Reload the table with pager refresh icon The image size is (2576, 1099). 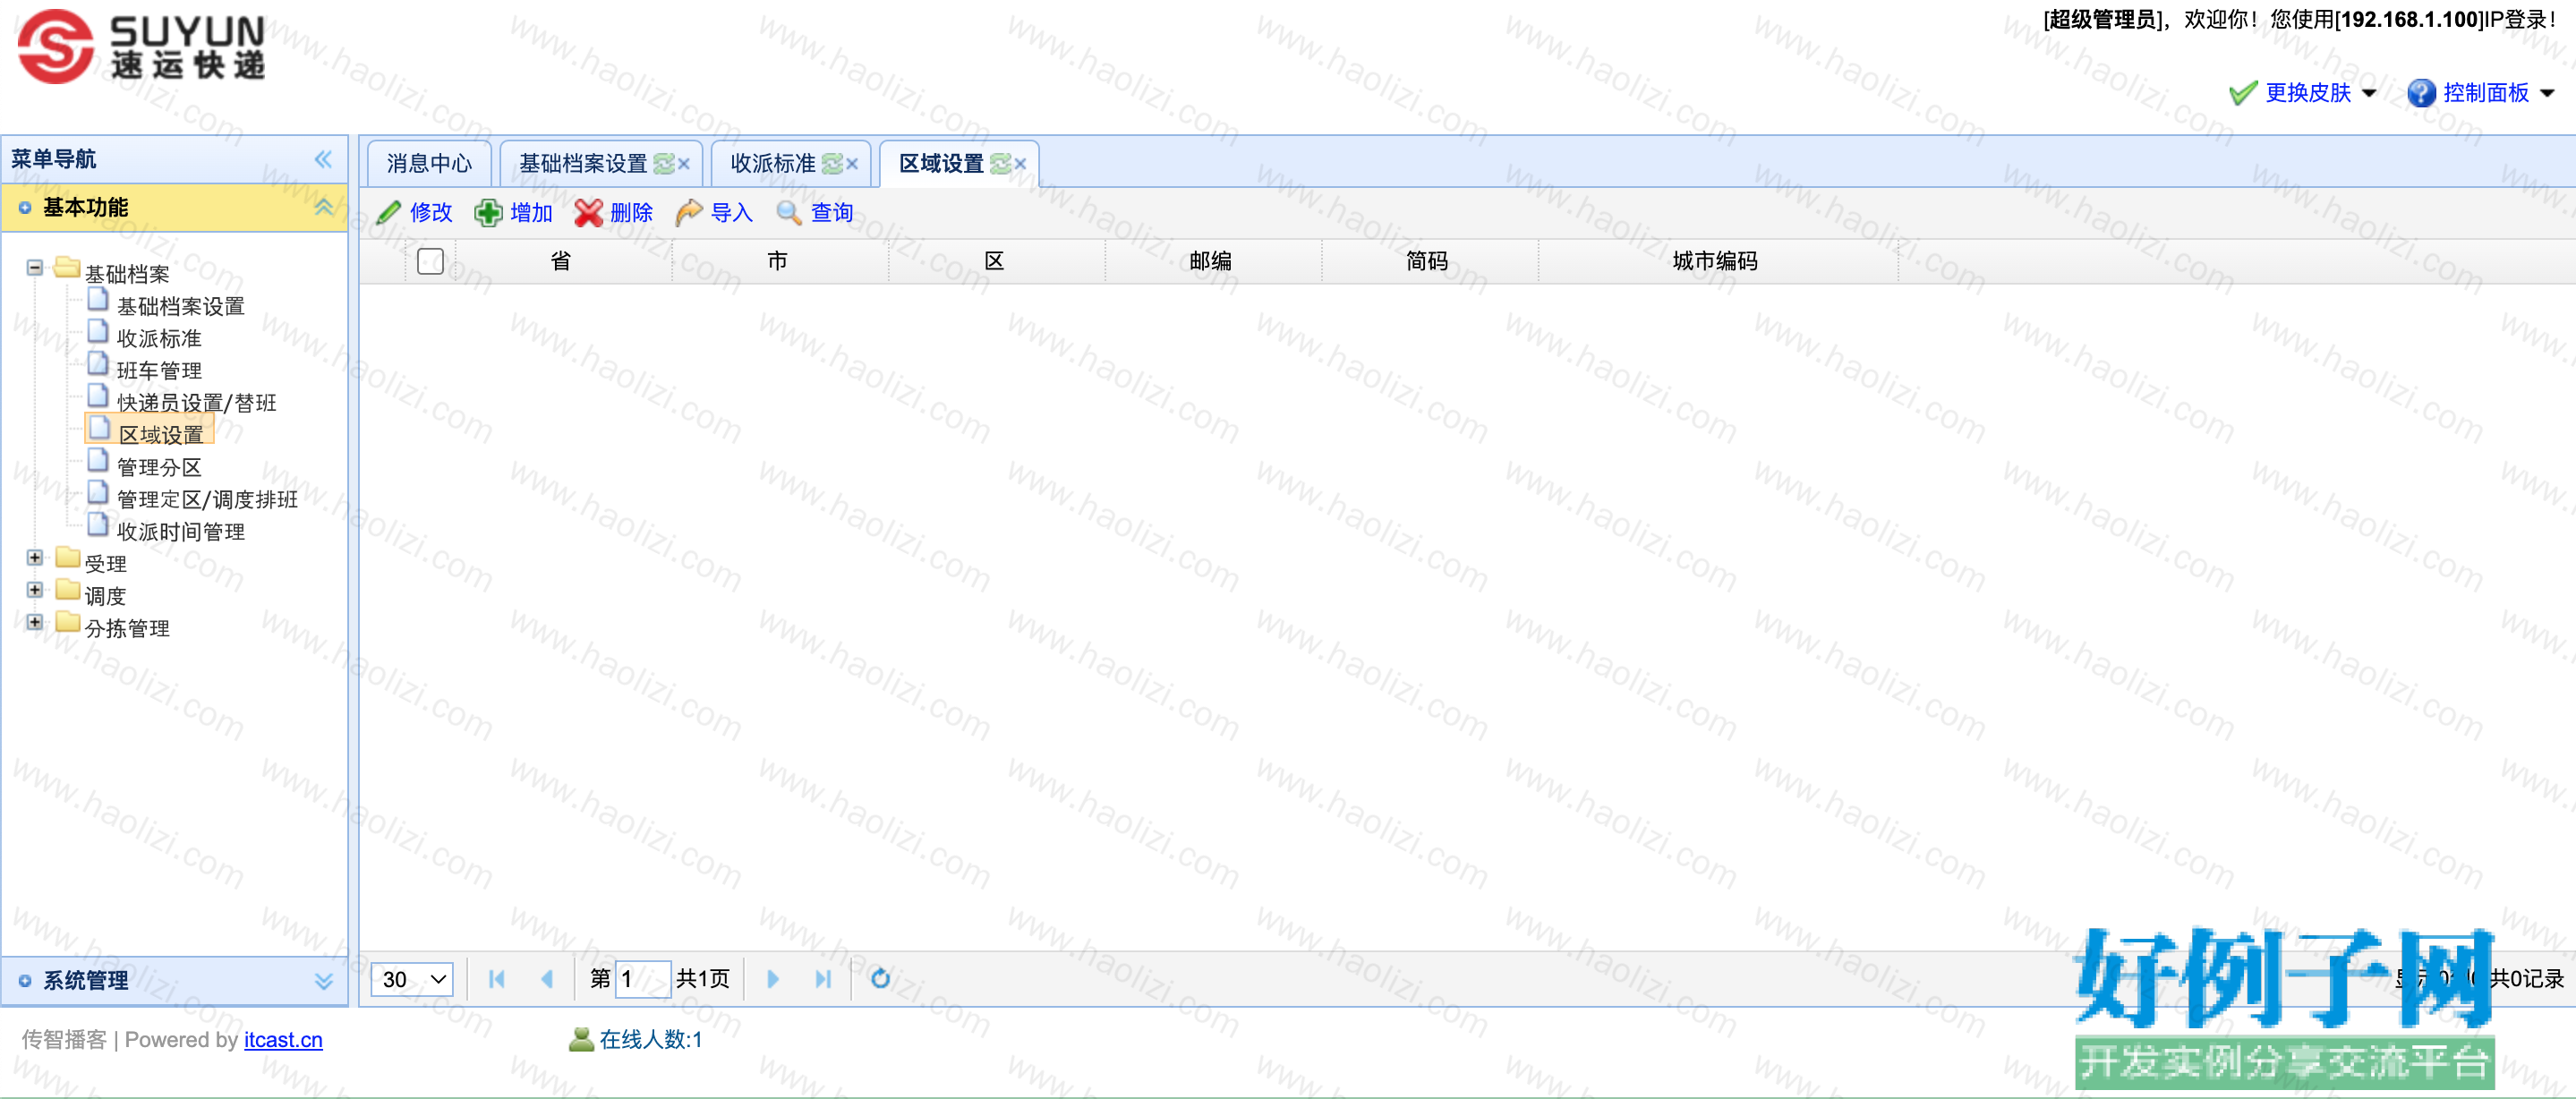pos(880,979)
